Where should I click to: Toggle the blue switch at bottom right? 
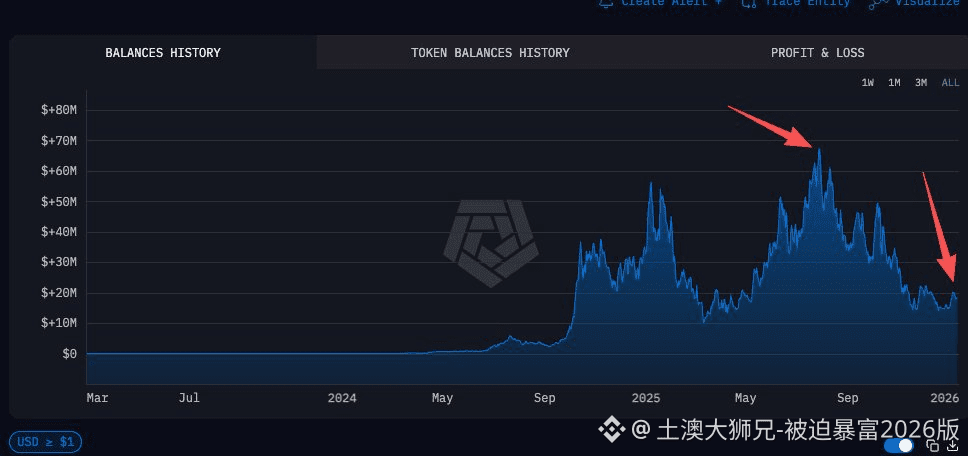901,445
